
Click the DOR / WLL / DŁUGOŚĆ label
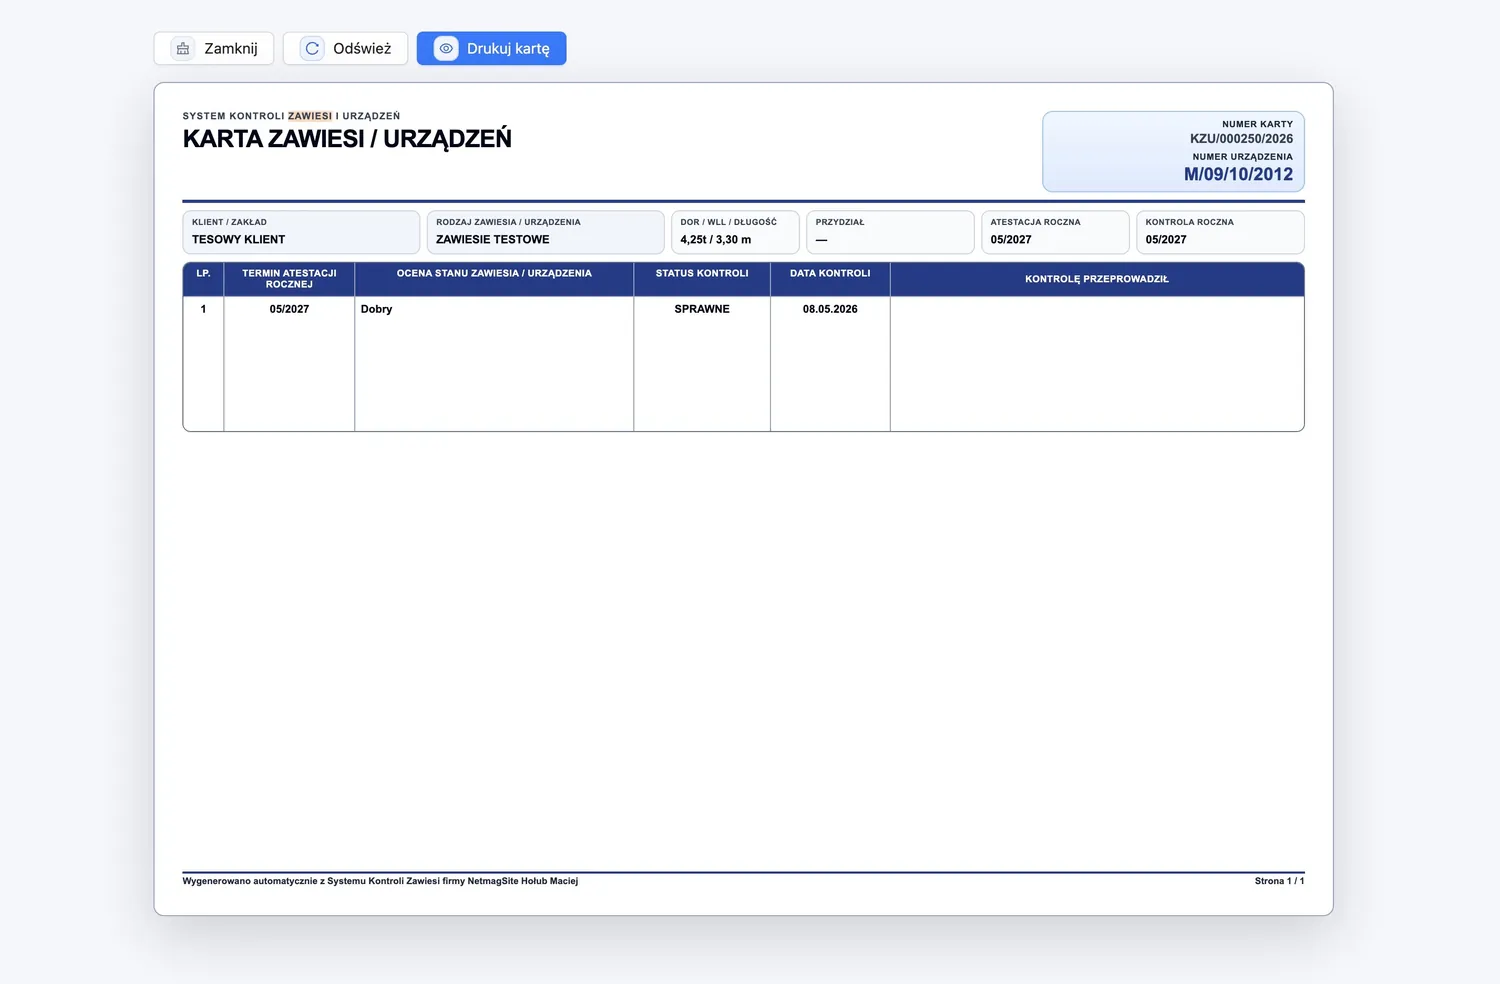pos(728,222)
